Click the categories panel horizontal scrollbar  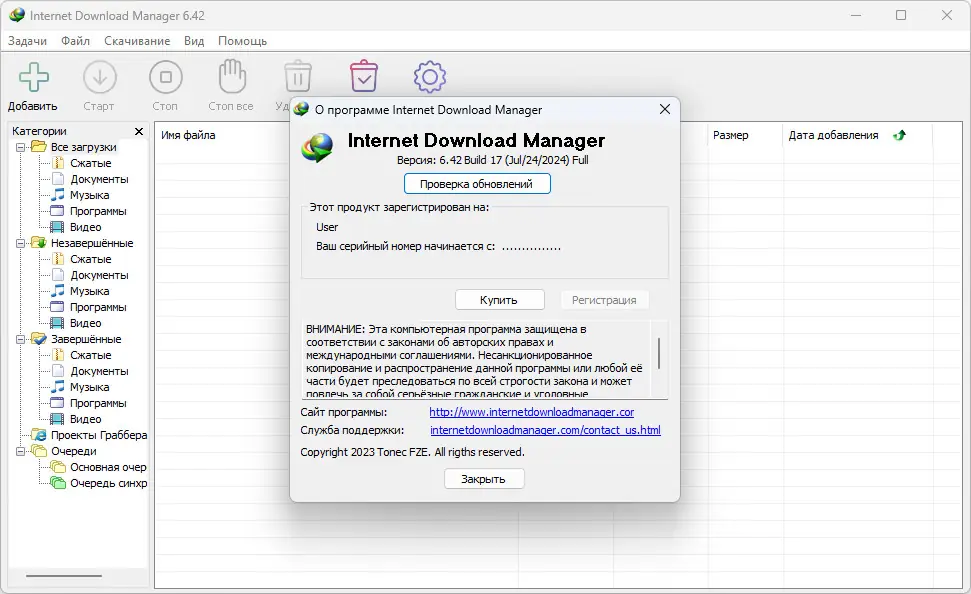click(x=64, y=575)
